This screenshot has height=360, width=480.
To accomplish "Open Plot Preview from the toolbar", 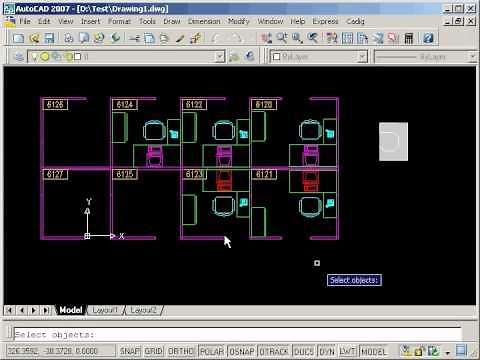I will click(84, 38).
